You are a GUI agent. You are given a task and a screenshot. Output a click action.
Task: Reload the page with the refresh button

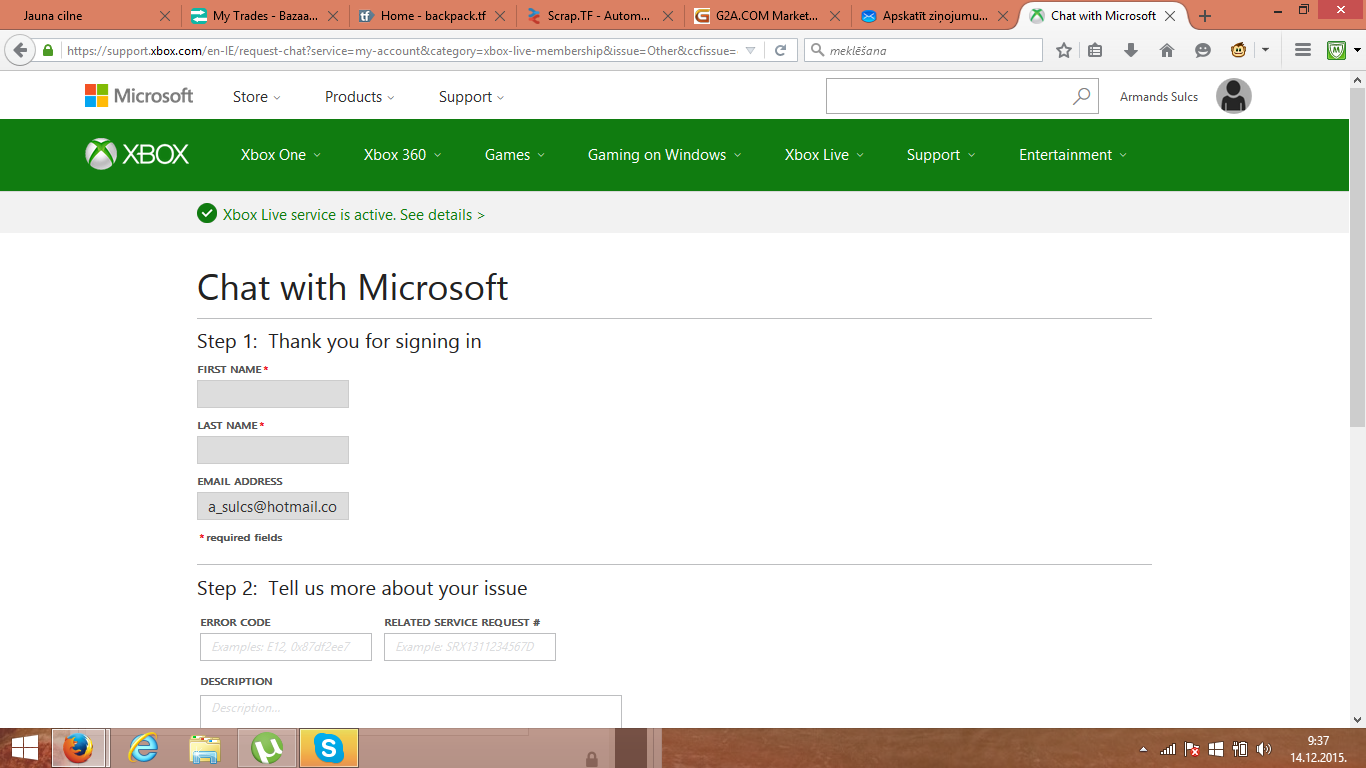click(x=781, y=50)
